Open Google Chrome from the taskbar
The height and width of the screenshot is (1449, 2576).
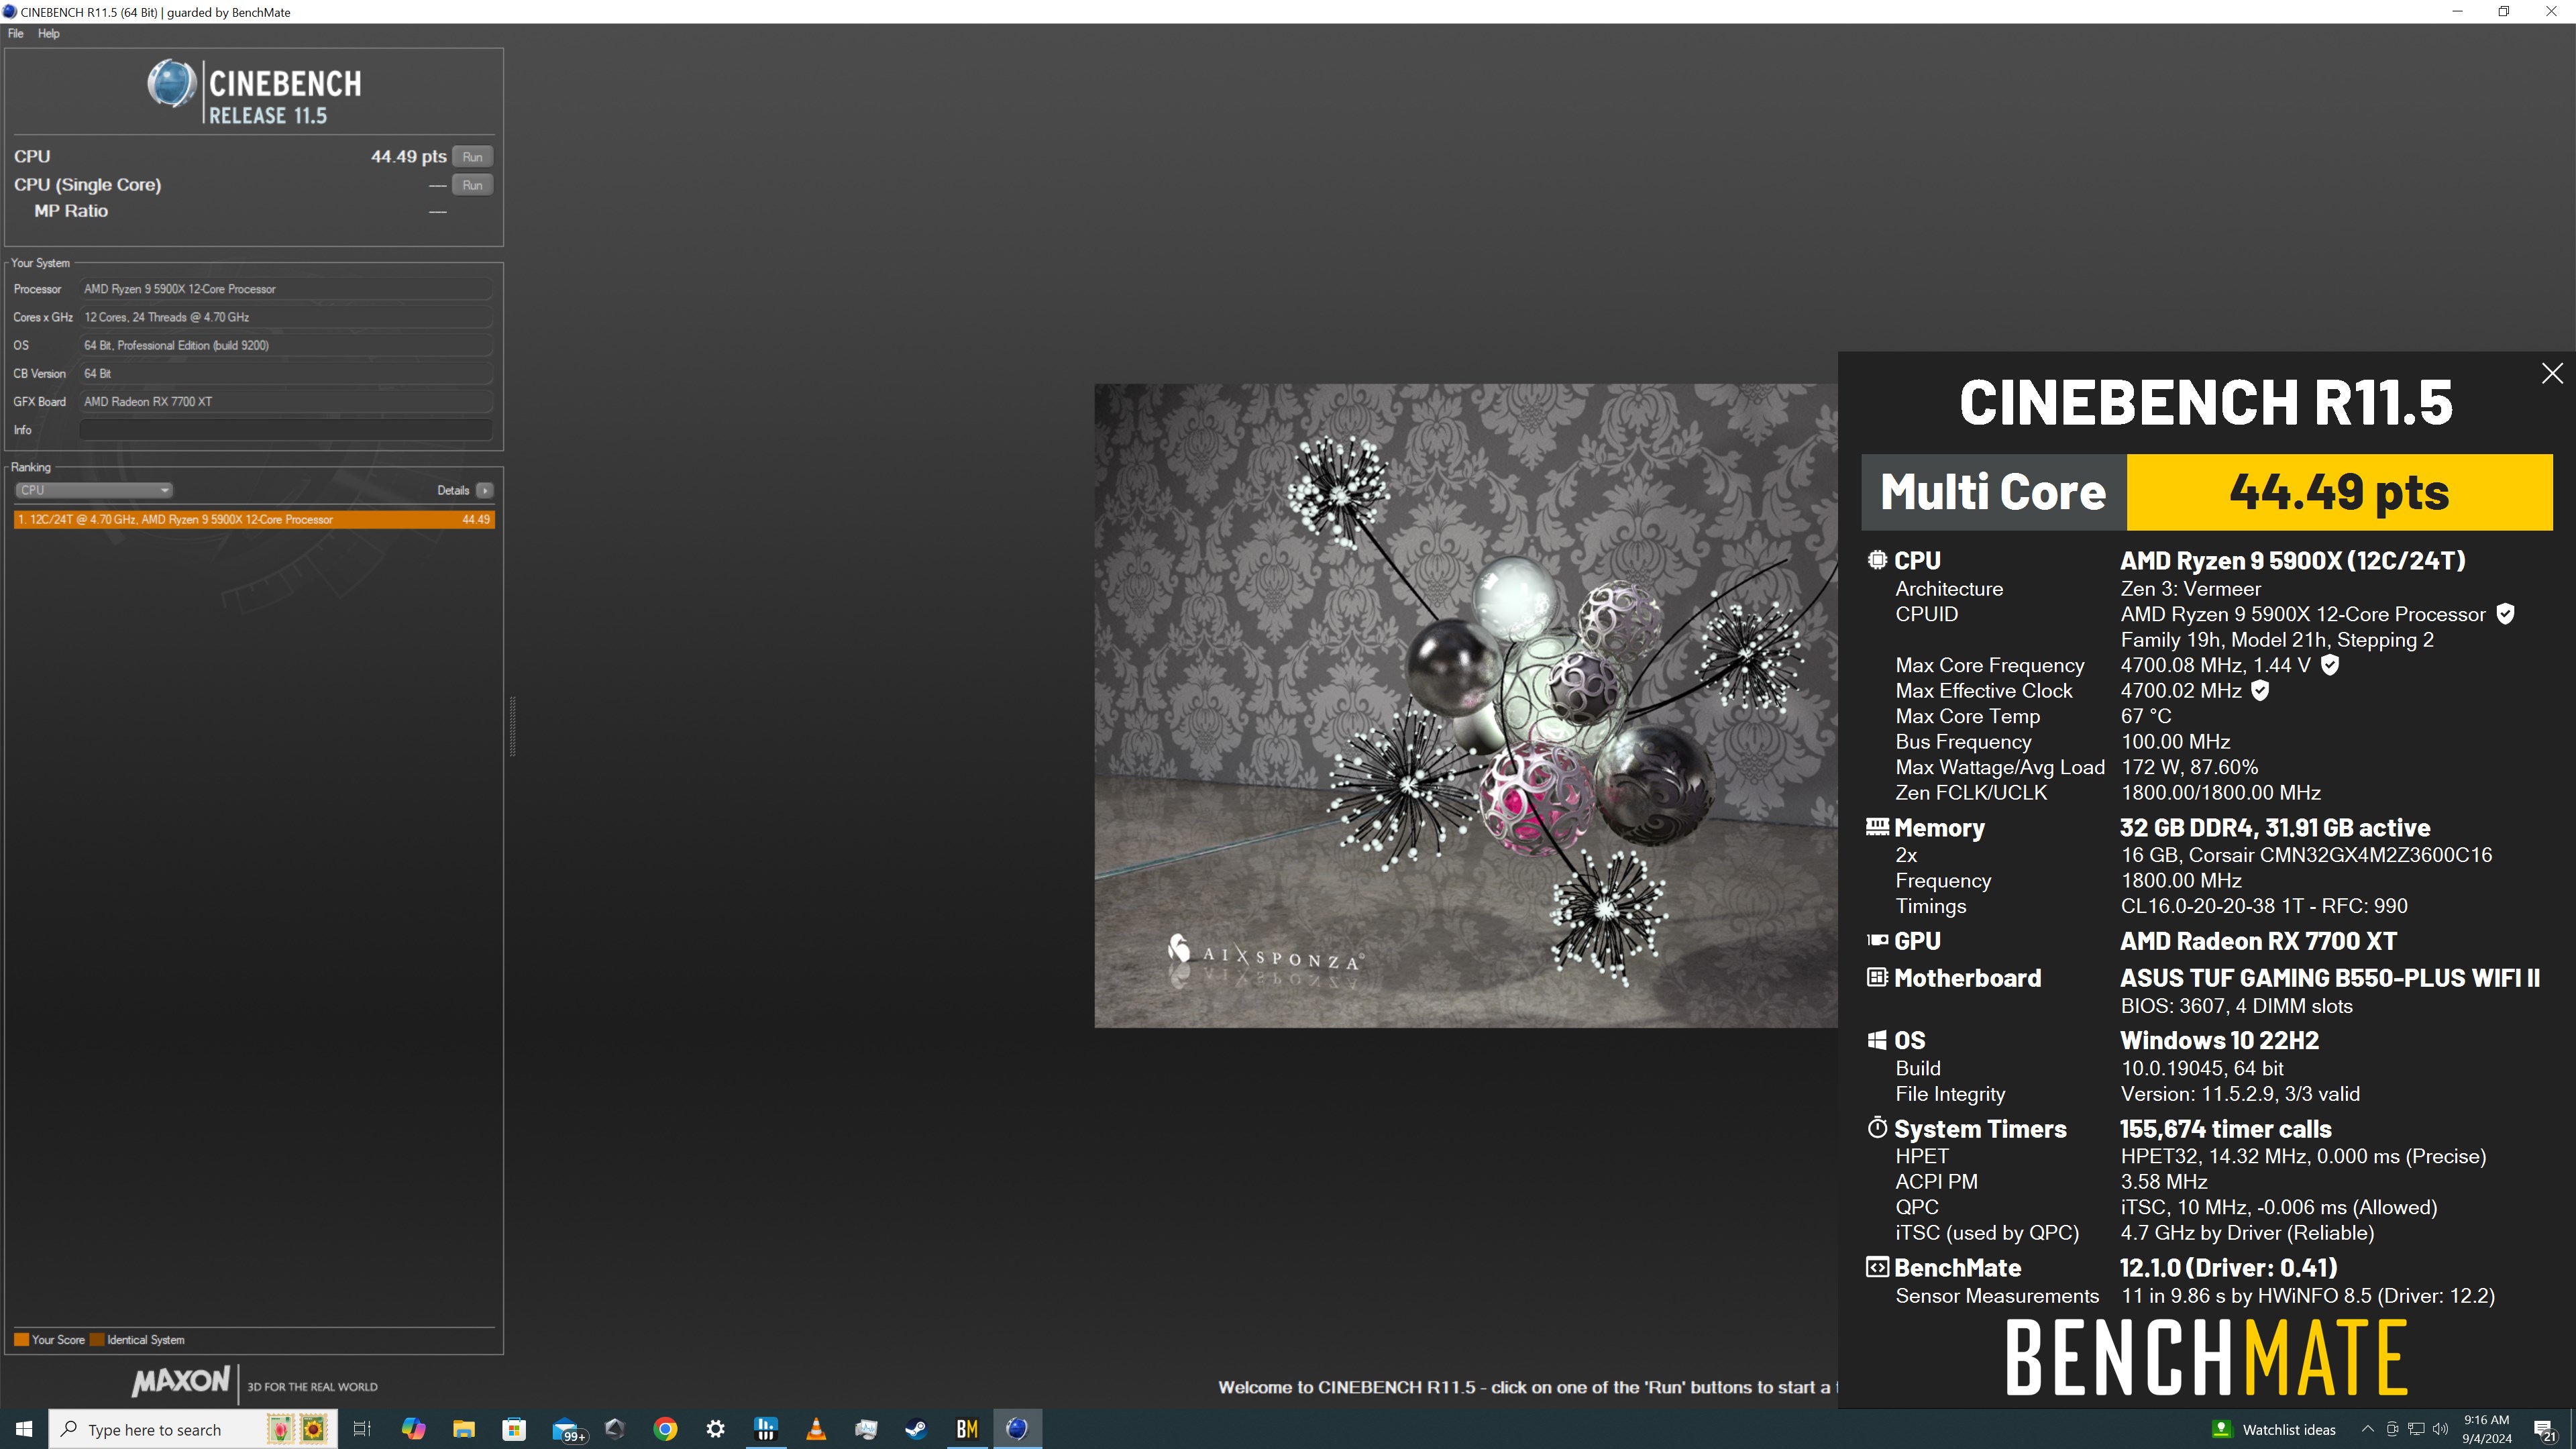665,1429
